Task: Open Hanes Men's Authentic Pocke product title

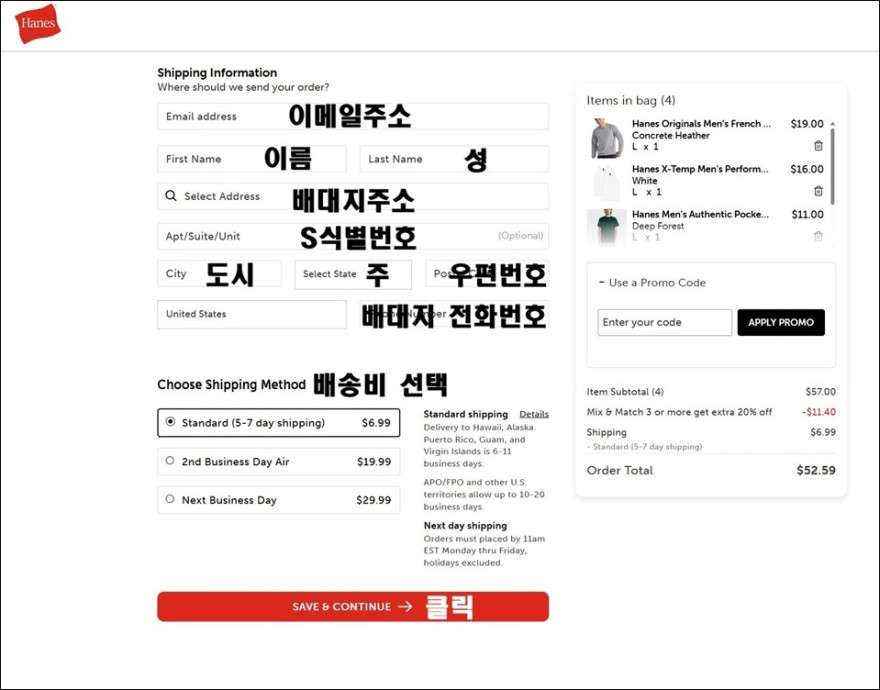Action: point(700,214)
